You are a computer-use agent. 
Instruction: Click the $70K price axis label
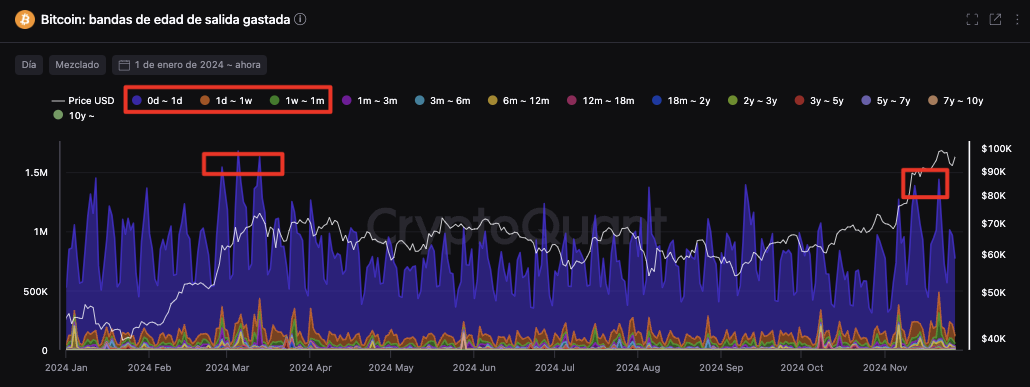coord(993,224)
